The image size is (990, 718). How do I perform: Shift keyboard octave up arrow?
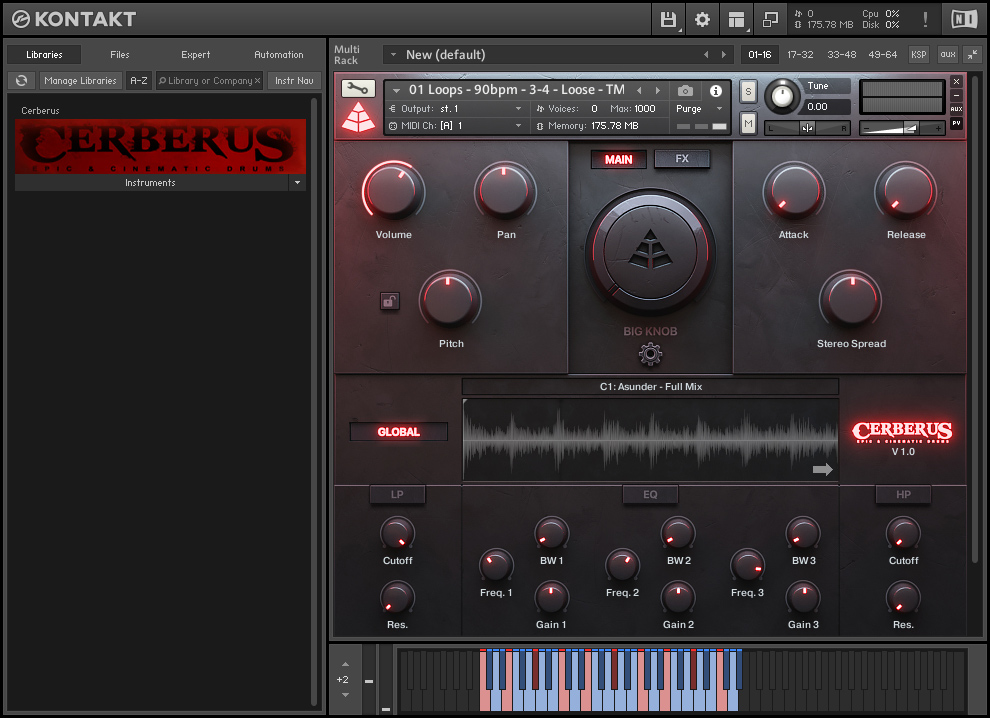click(x=345, y=664)
